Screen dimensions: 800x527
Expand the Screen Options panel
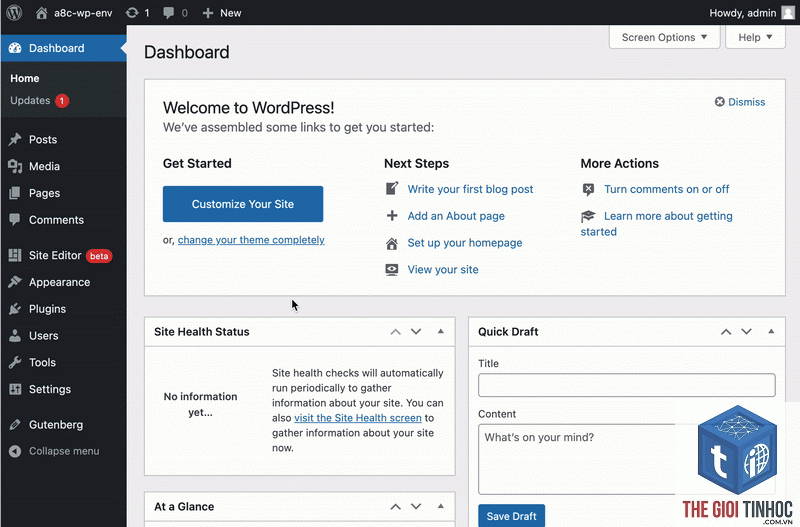coord(664,37)
